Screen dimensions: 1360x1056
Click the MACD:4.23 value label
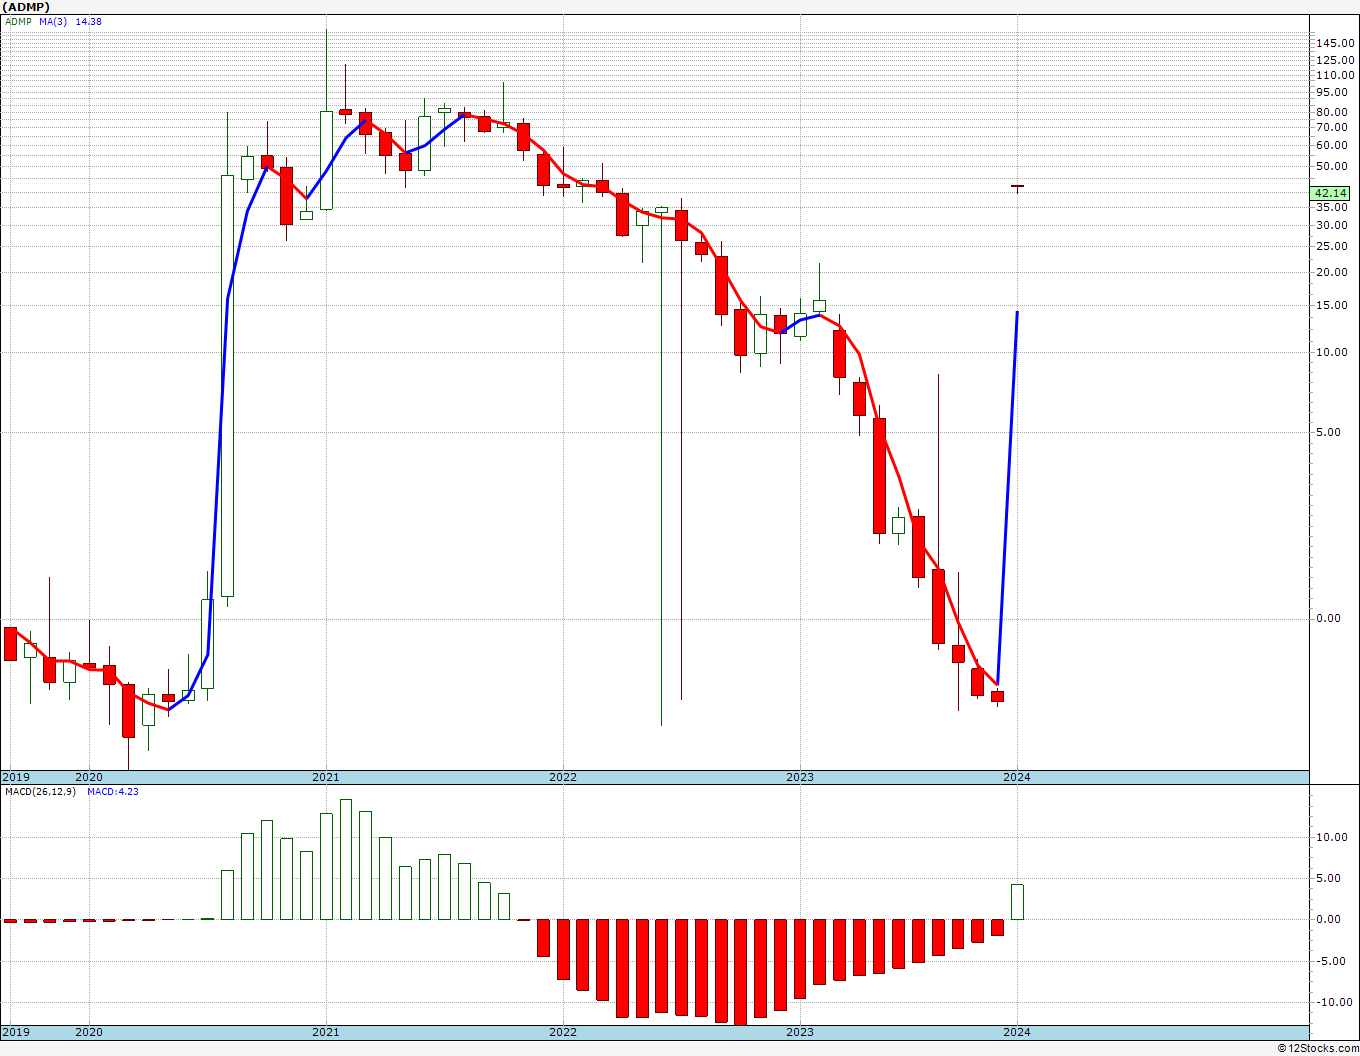(x=113, y=791)
